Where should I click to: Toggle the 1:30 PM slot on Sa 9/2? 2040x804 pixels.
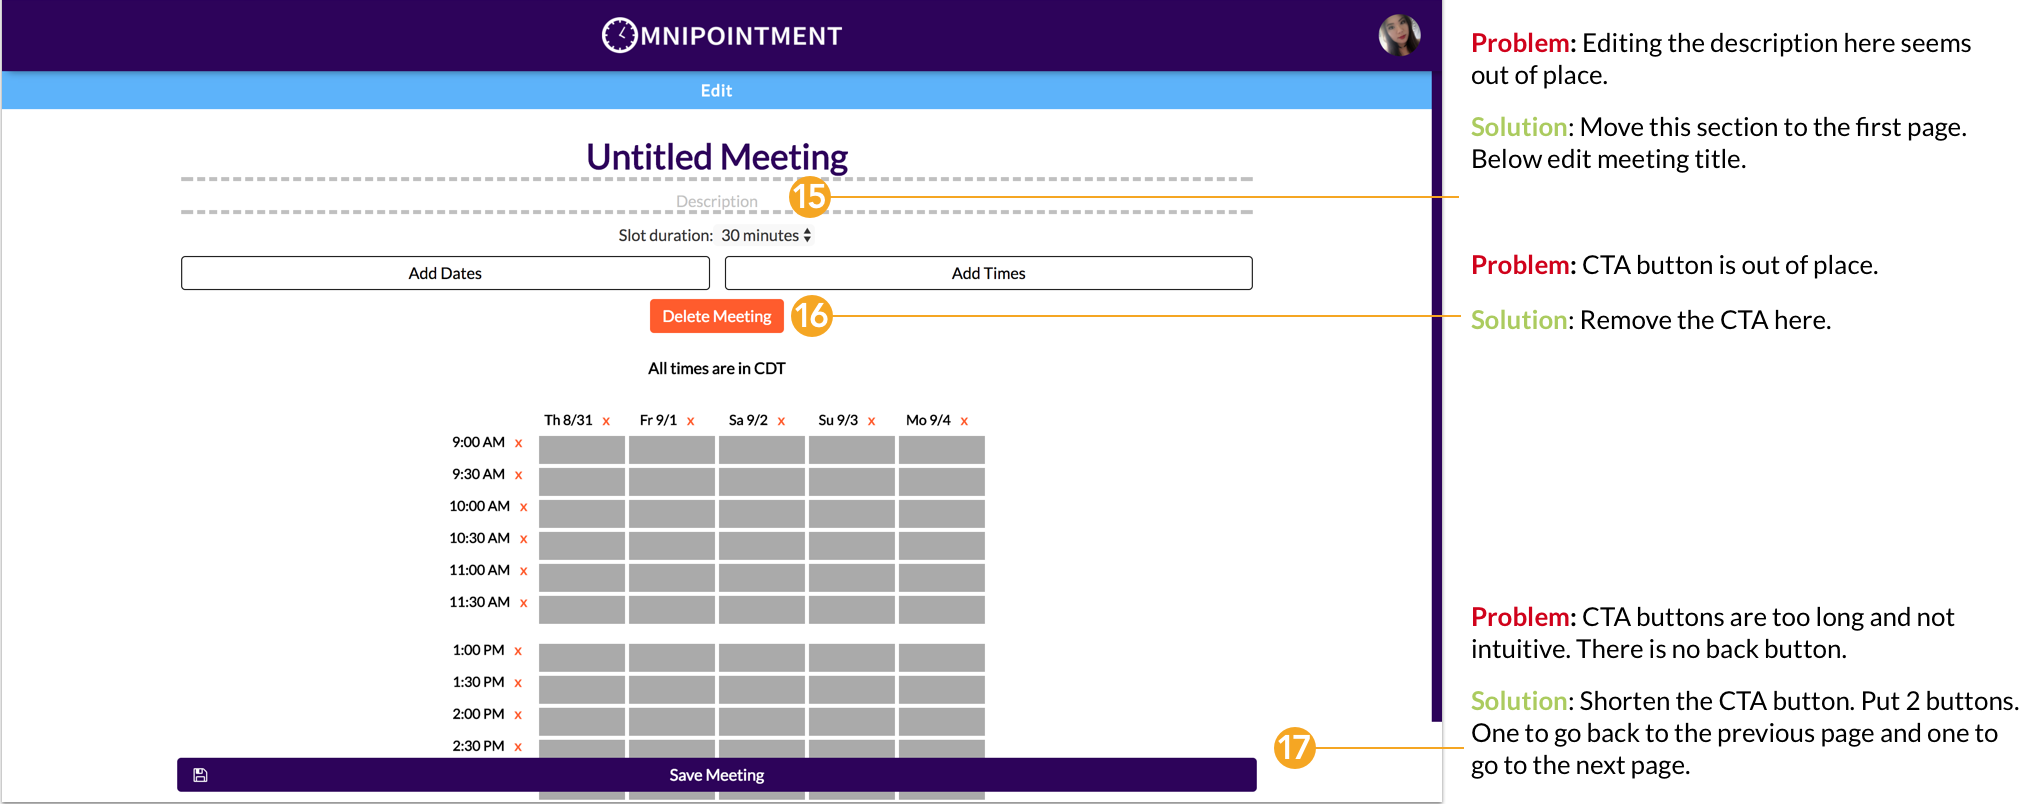(x=762, y=690)
